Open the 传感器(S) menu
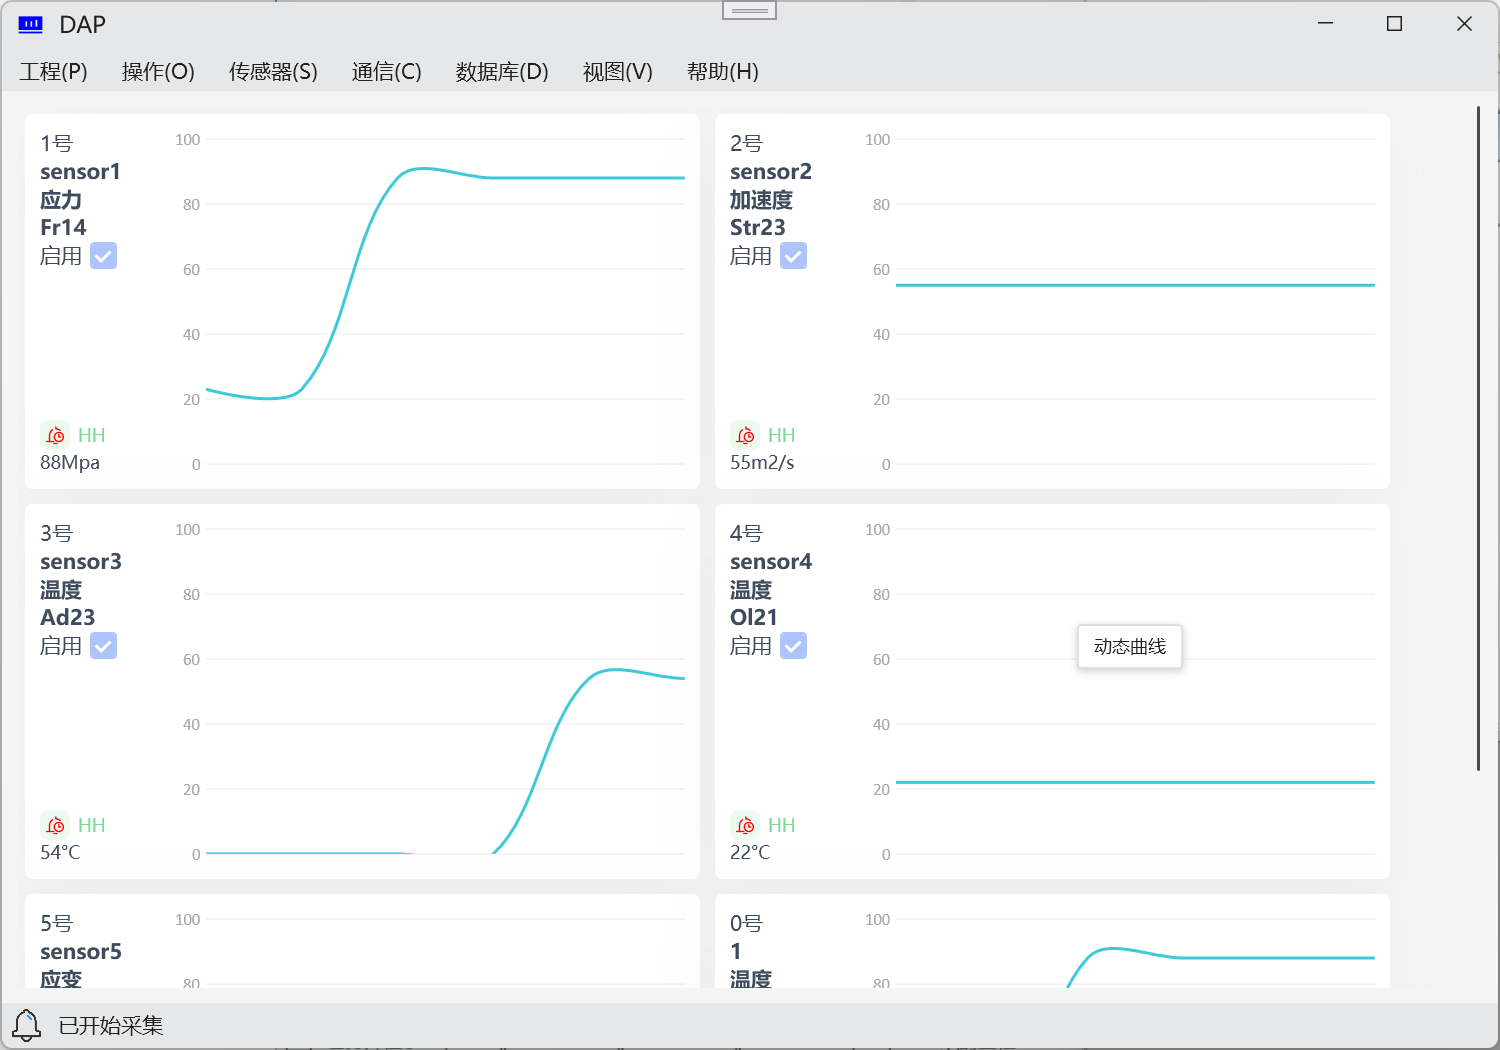Viewport: 1500px width, 1050px height. [x=273, y=72]
